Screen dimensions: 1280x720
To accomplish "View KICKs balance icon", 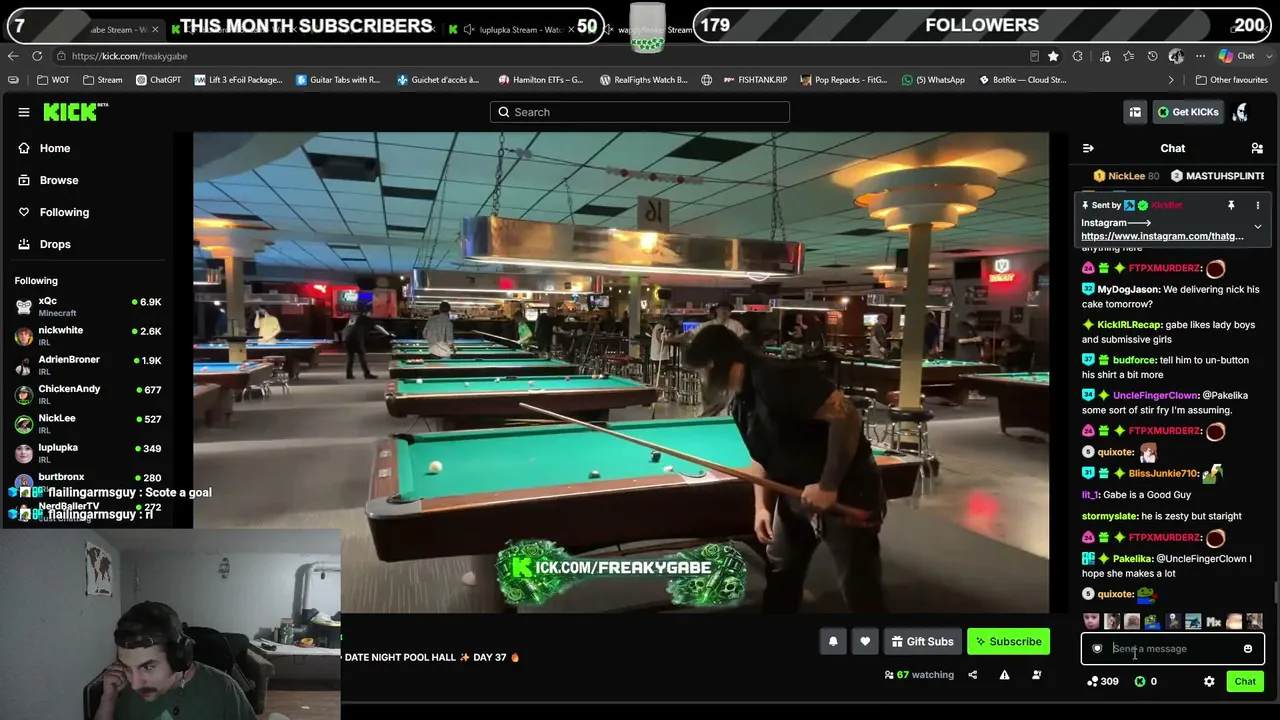I will point(1140,681).
